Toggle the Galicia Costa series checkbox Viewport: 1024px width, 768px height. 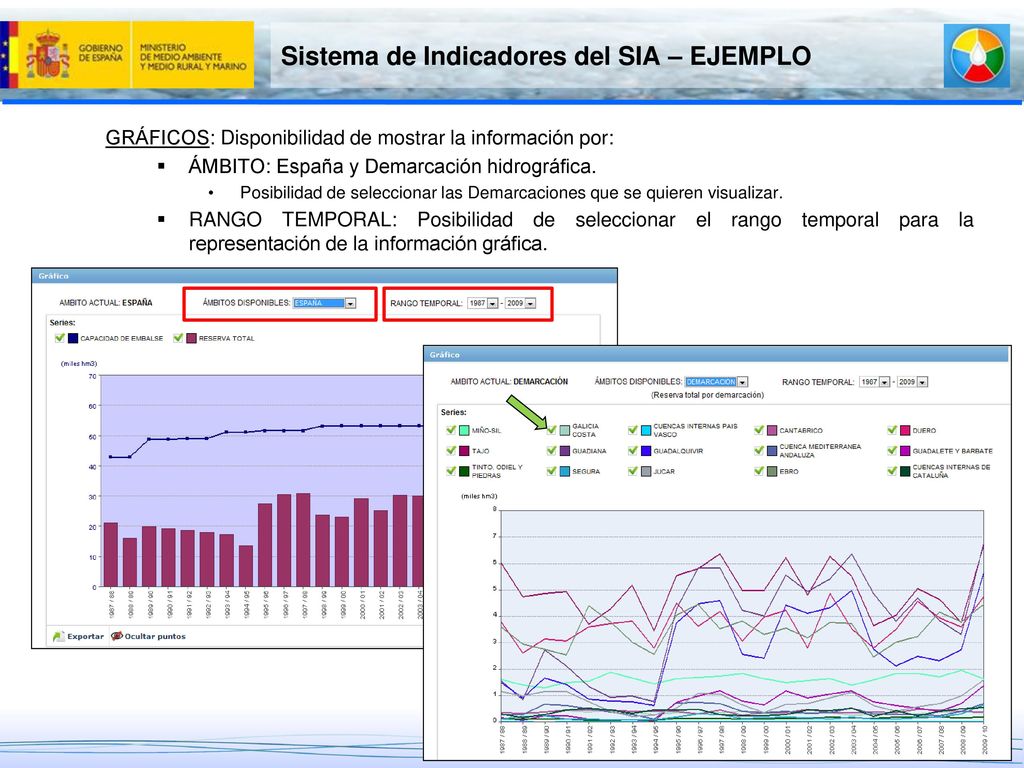552,430
